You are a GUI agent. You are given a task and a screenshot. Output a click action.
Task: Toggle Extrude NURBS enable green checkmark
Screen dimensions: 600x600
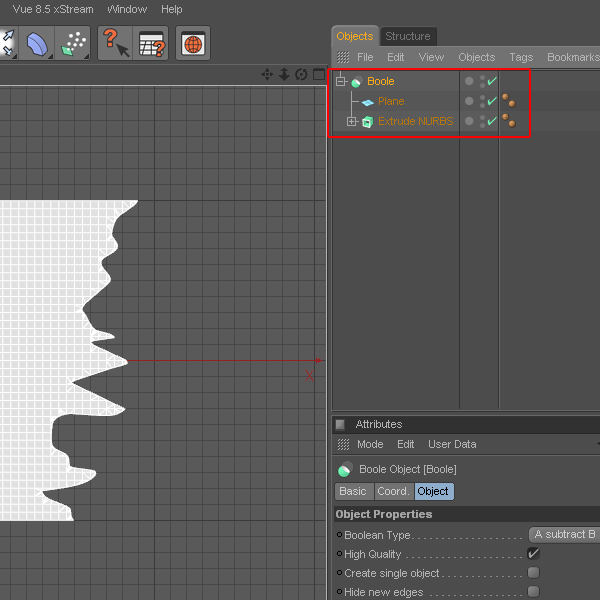tap(492, 121)
